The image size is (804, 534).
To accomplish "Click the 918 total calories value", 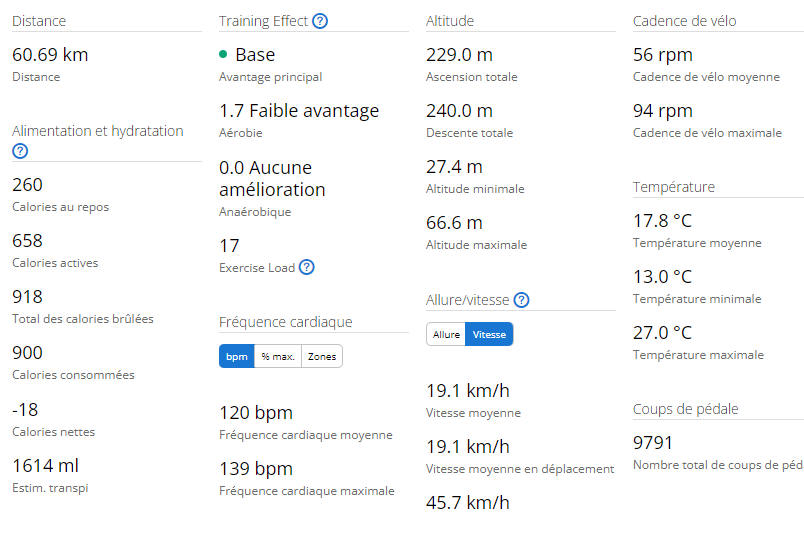I will pos(27,297).
